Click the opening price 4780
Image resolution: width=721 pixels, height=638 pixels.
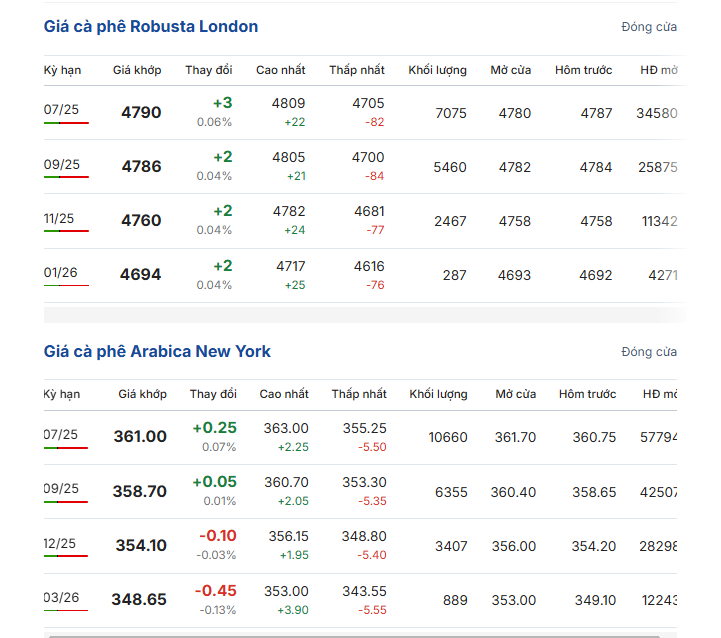pyautogui.click(x=515, y=113)
